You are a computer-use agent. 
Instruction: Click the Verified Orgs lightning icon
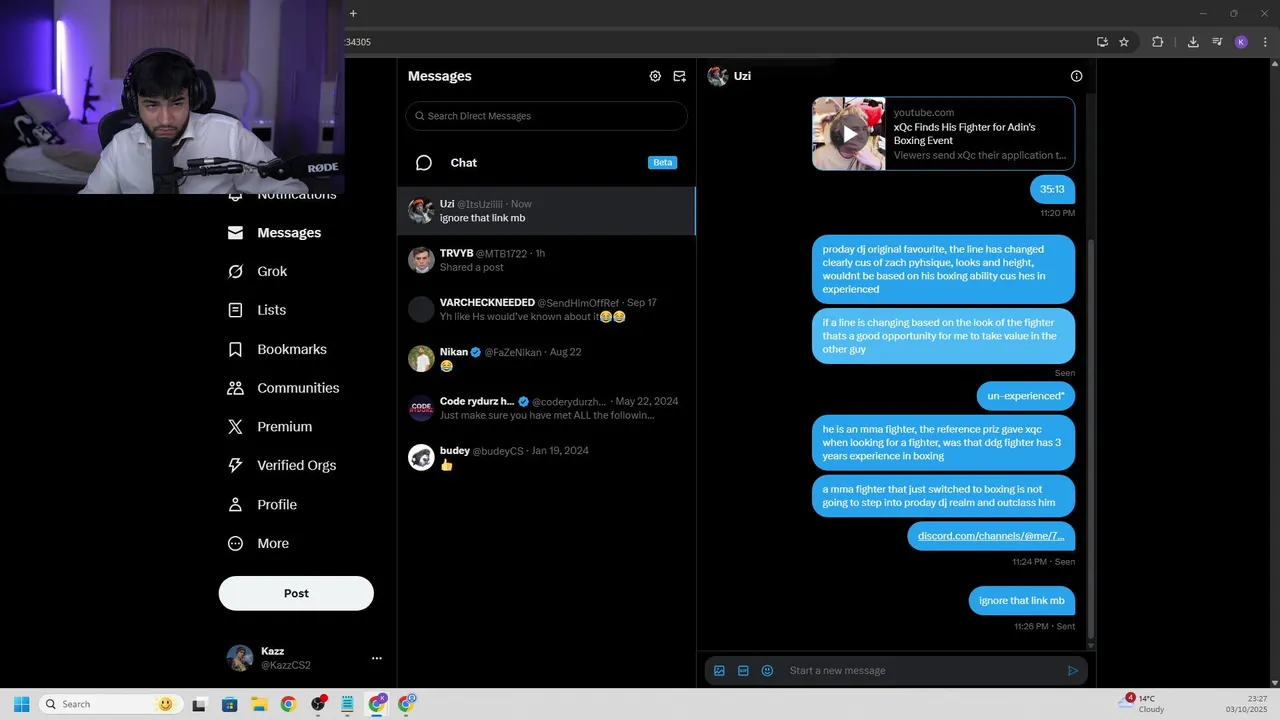(x=235, y=465)
